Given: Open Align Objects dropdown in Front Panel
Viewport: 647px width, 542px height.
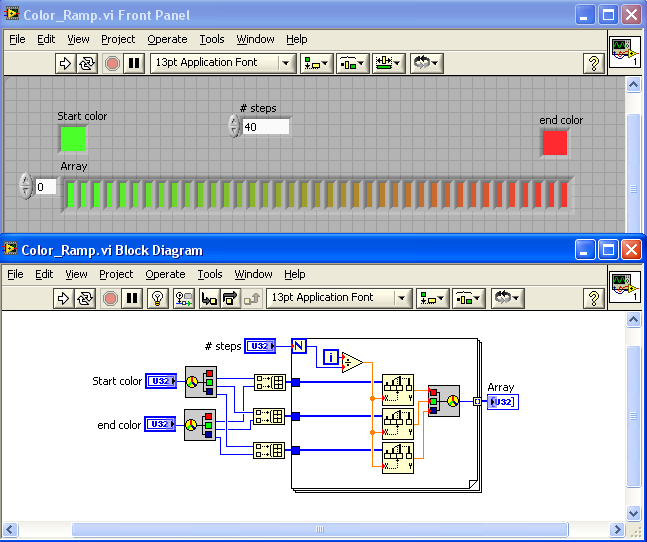Looking at the screenshot, I should pyautogui.click(x=319, y=63).
